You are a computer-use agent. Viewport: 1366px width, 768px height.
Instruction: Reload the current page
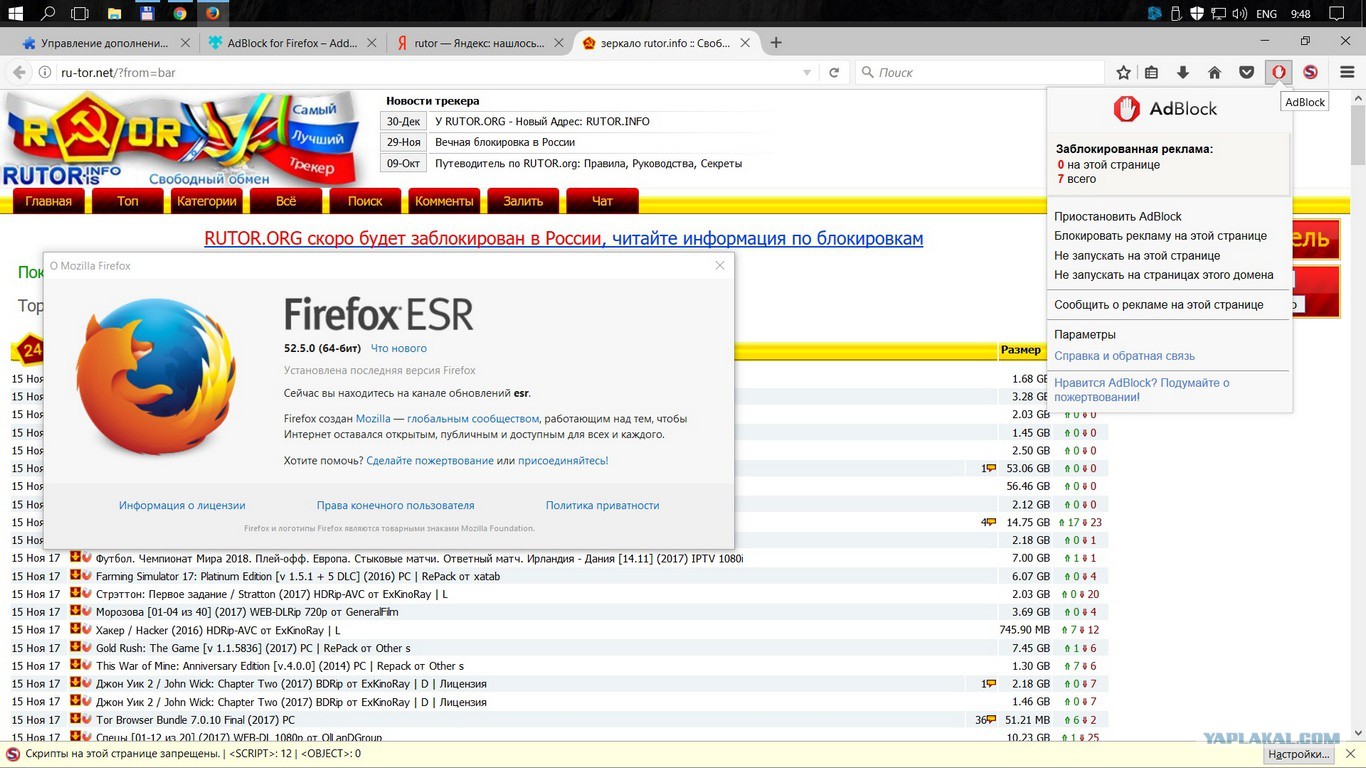(x=834, y=72)
